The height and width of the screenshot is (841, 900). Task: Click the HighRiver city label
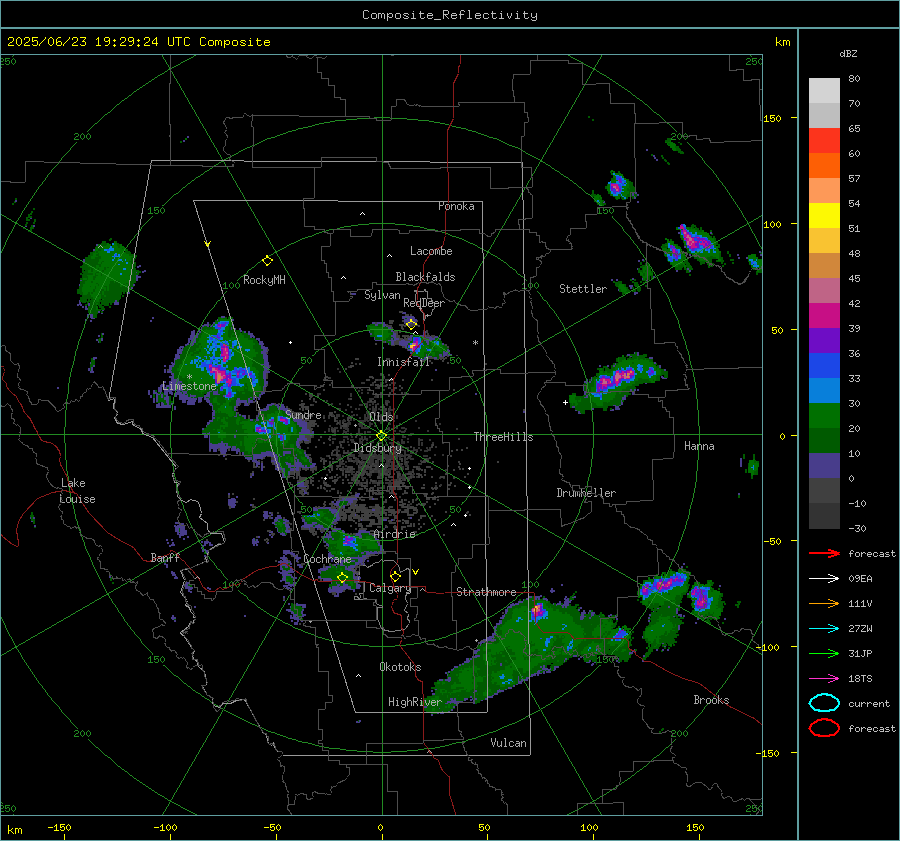click(x=415, y=702)
